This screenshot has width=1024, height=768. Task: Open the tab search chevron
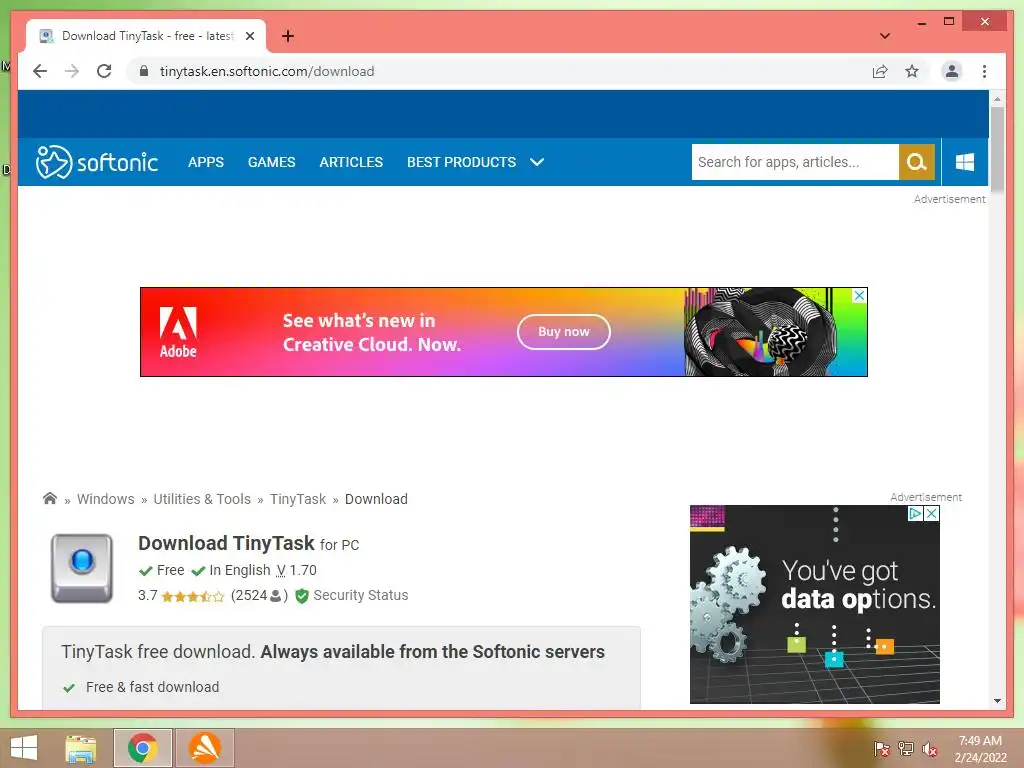[x=884, y=36]
